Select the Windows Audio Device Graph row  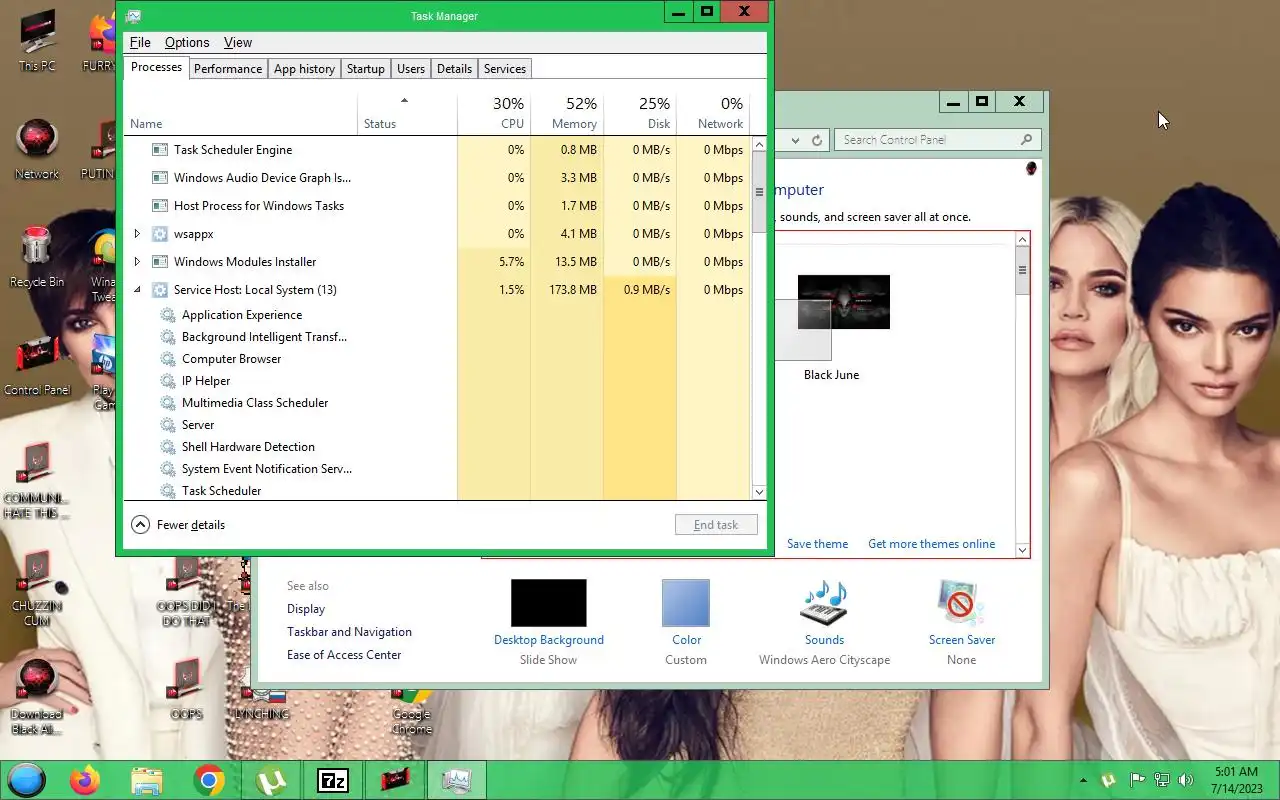437,178
